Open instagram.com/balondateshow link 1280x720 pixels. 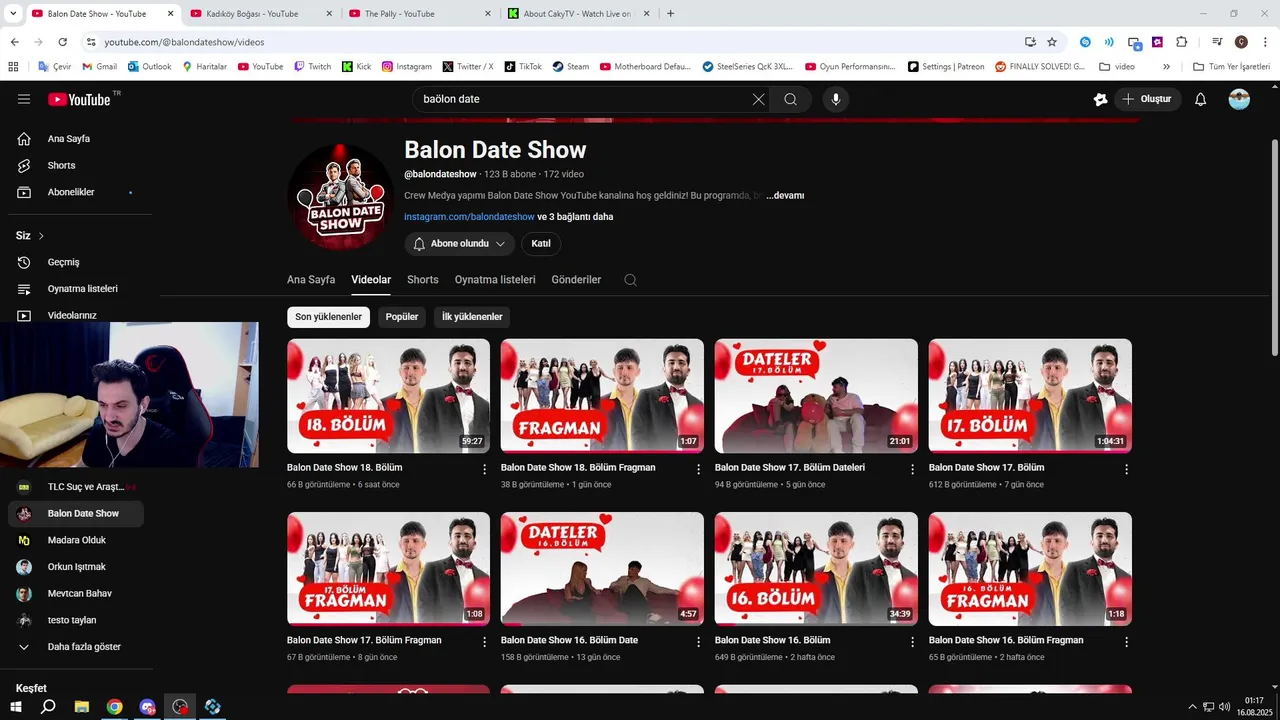[469, 217]
